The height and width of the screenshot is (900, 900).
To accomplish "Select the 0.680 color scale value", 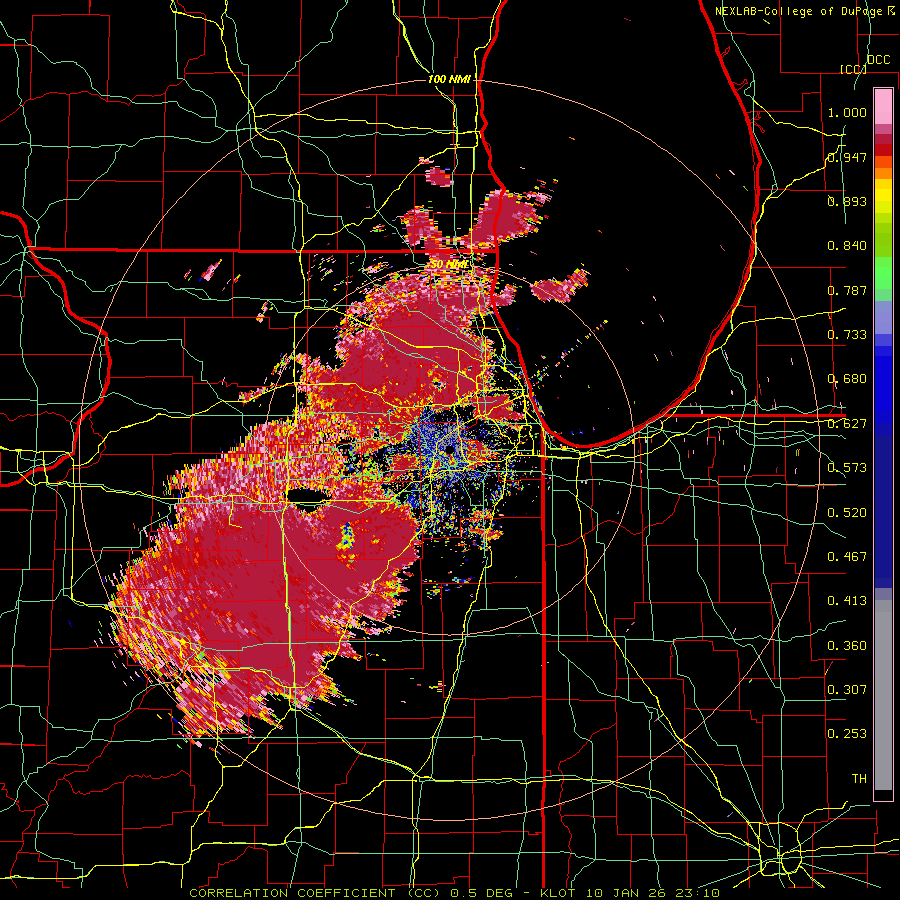I will click(x=847, y=379).
